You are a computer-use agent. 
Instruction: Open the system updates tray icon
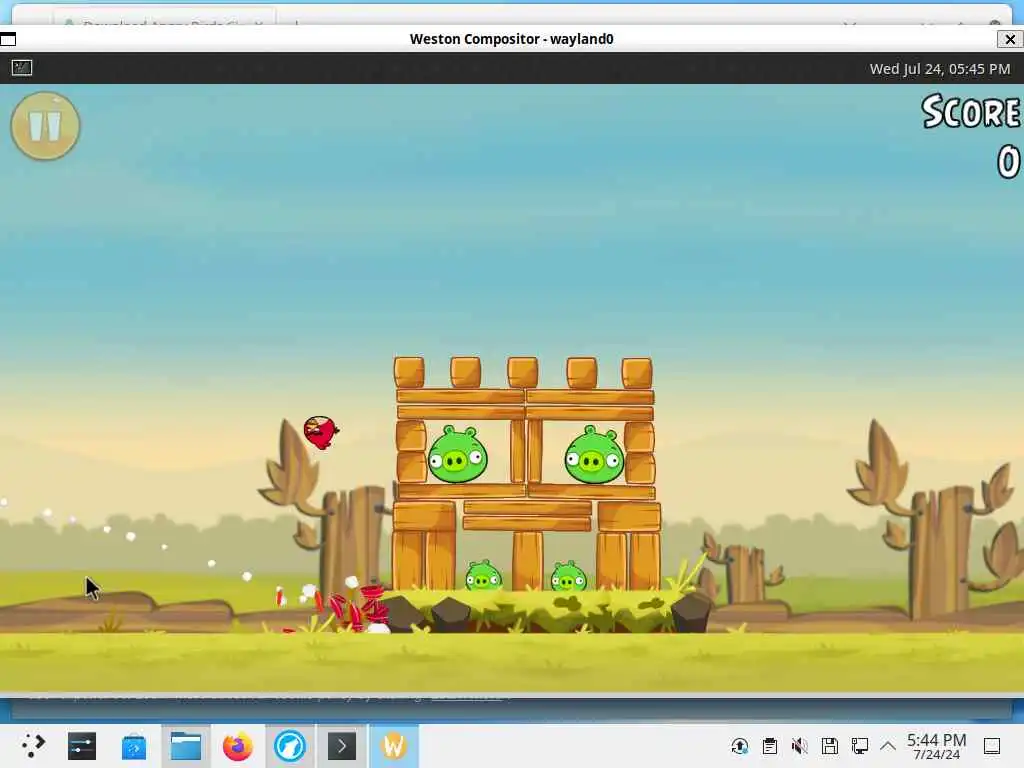coord(740,746)
